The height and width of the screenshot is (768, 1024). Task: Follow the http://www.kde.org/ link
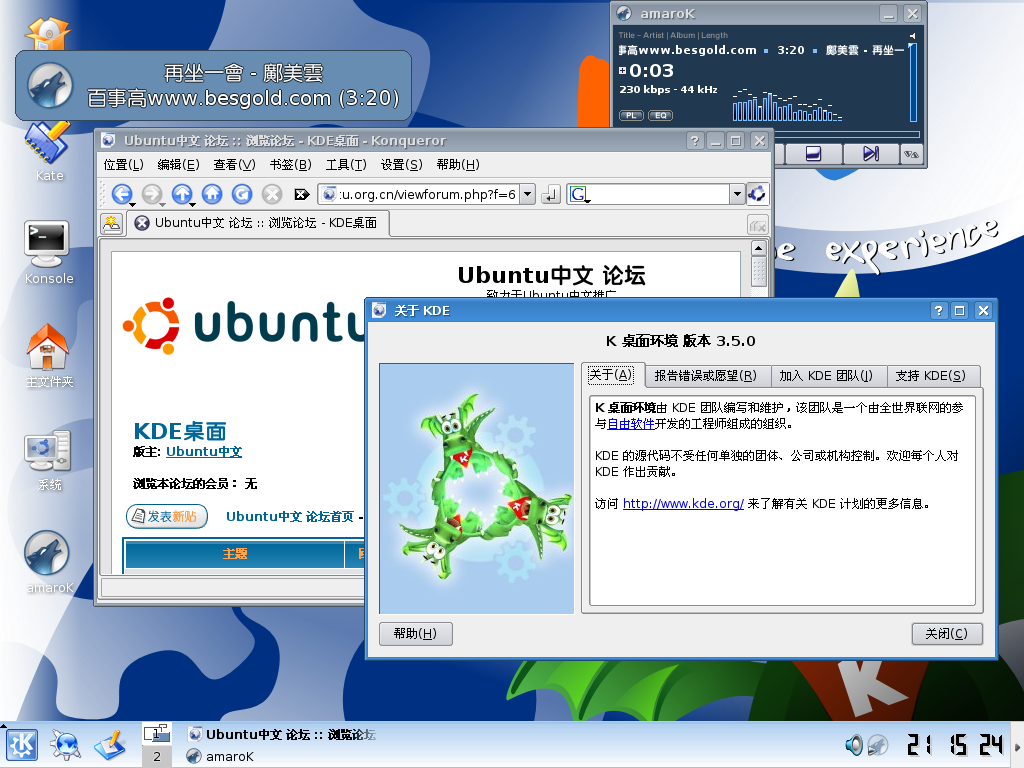point(683,504)
